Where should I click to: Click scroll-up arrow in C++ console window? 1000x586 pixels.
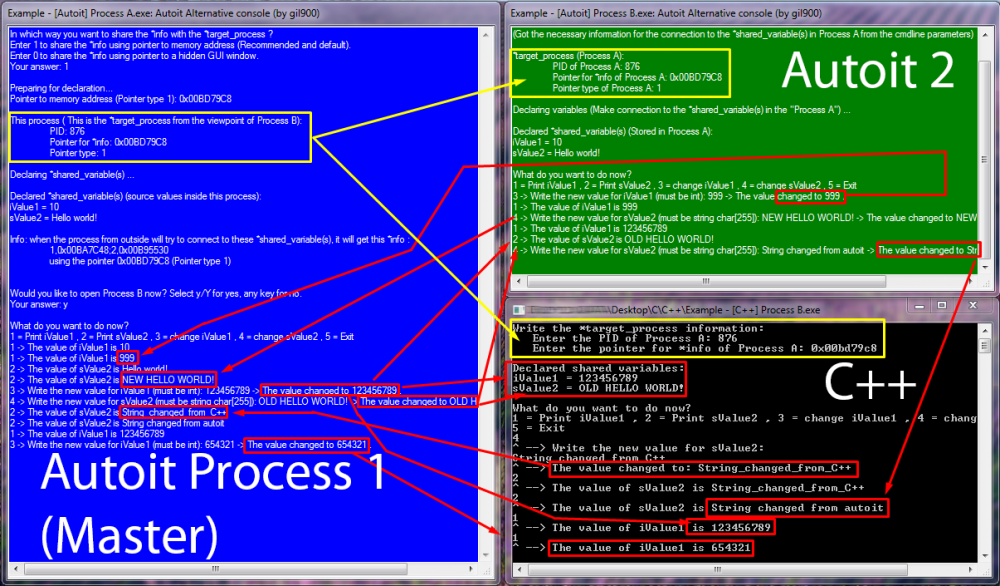pyautogui.click(x=984, y=330)
